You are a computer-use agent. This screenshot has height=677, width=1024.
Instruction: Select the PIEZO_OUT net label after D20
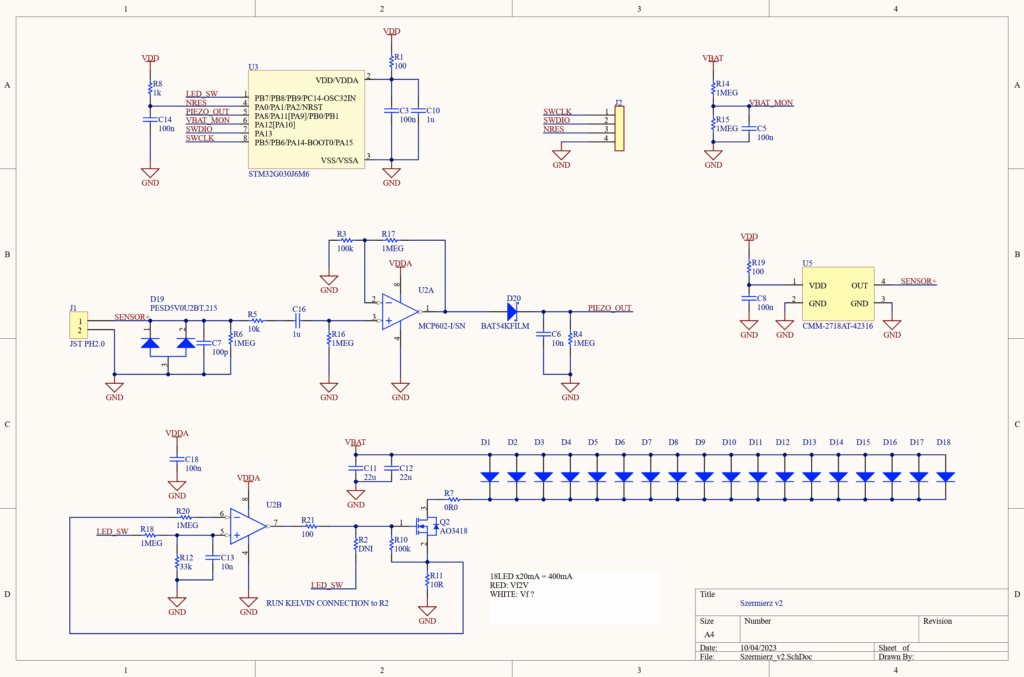coord(609,308)
